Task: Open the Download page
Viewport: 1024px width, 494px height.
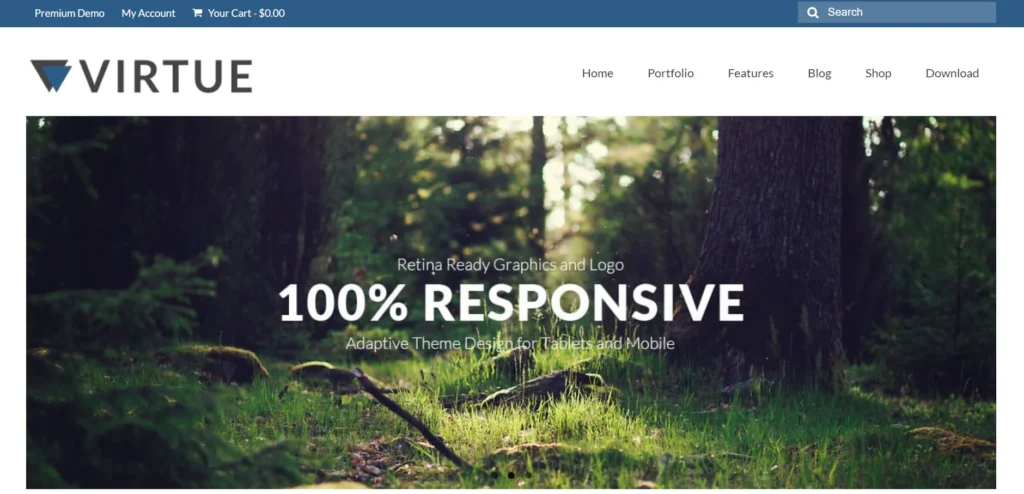Action: (951, 73)
